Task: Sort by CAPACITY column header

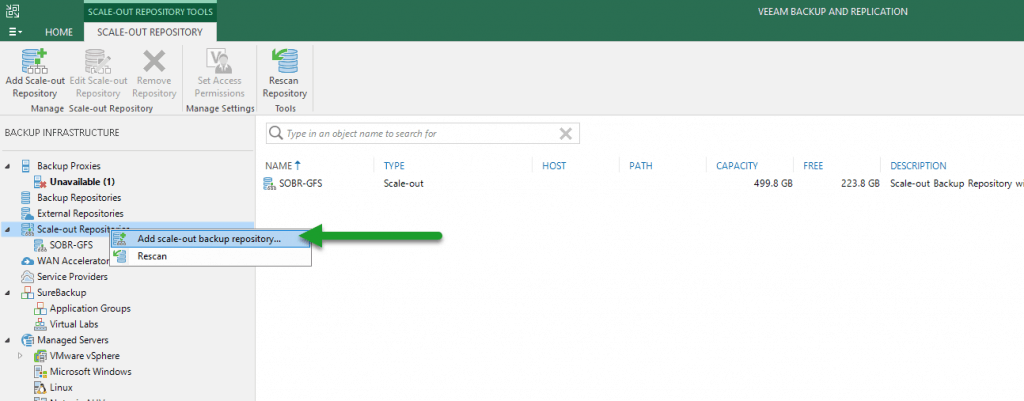Action: click(x=737, y=166)
